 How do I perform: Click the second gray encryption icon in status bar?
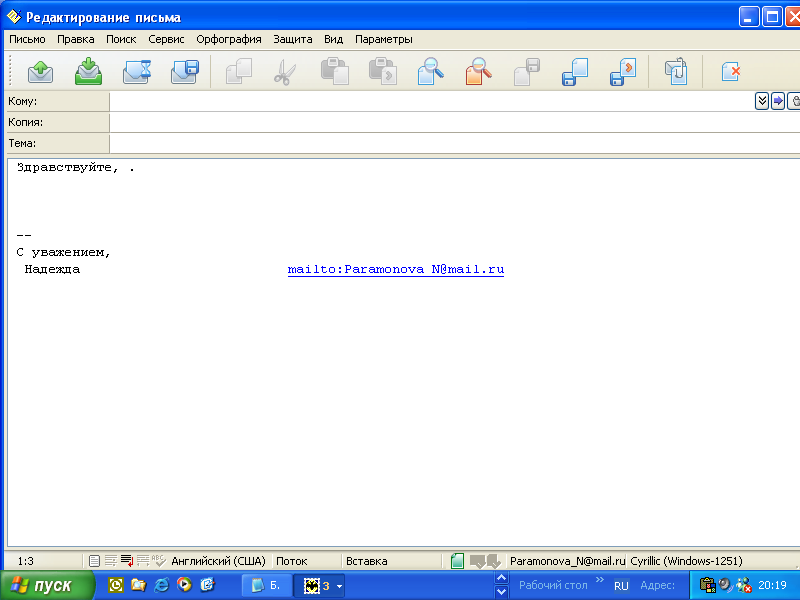click(x=493, y=561)
